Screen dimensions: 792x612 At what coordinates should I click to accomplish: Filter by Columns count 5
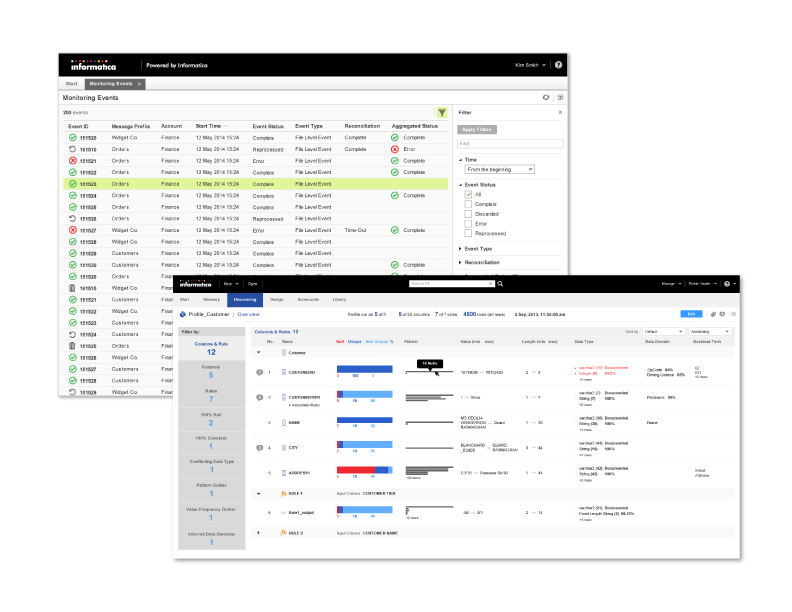211,371
